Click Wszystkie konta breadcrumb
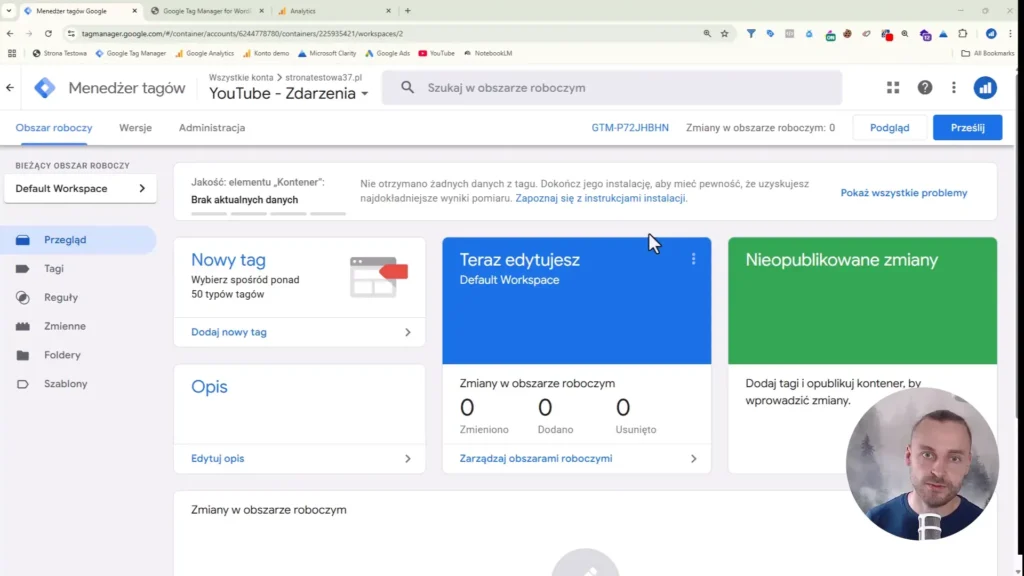 (x=241, y=77)
